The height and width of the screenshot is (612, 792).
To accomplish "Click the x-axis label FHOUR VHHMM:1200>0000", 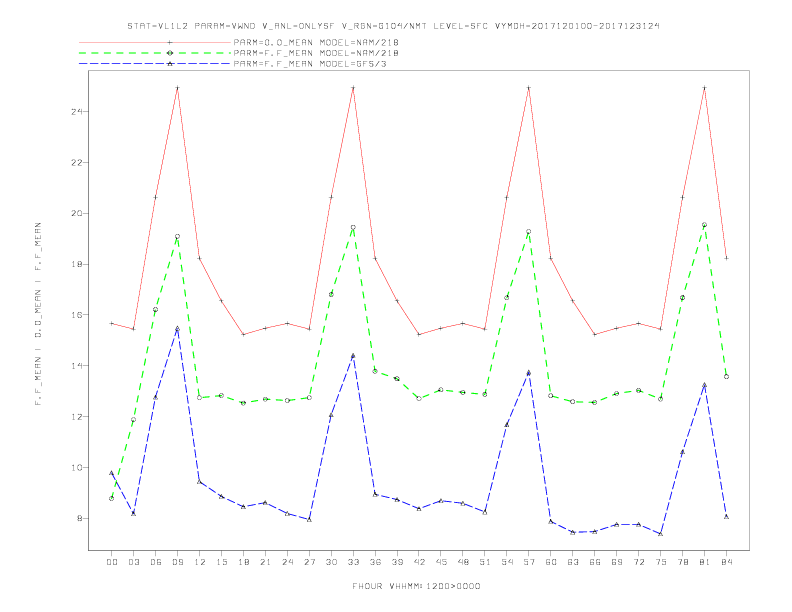I will click(x=416, y=586).
